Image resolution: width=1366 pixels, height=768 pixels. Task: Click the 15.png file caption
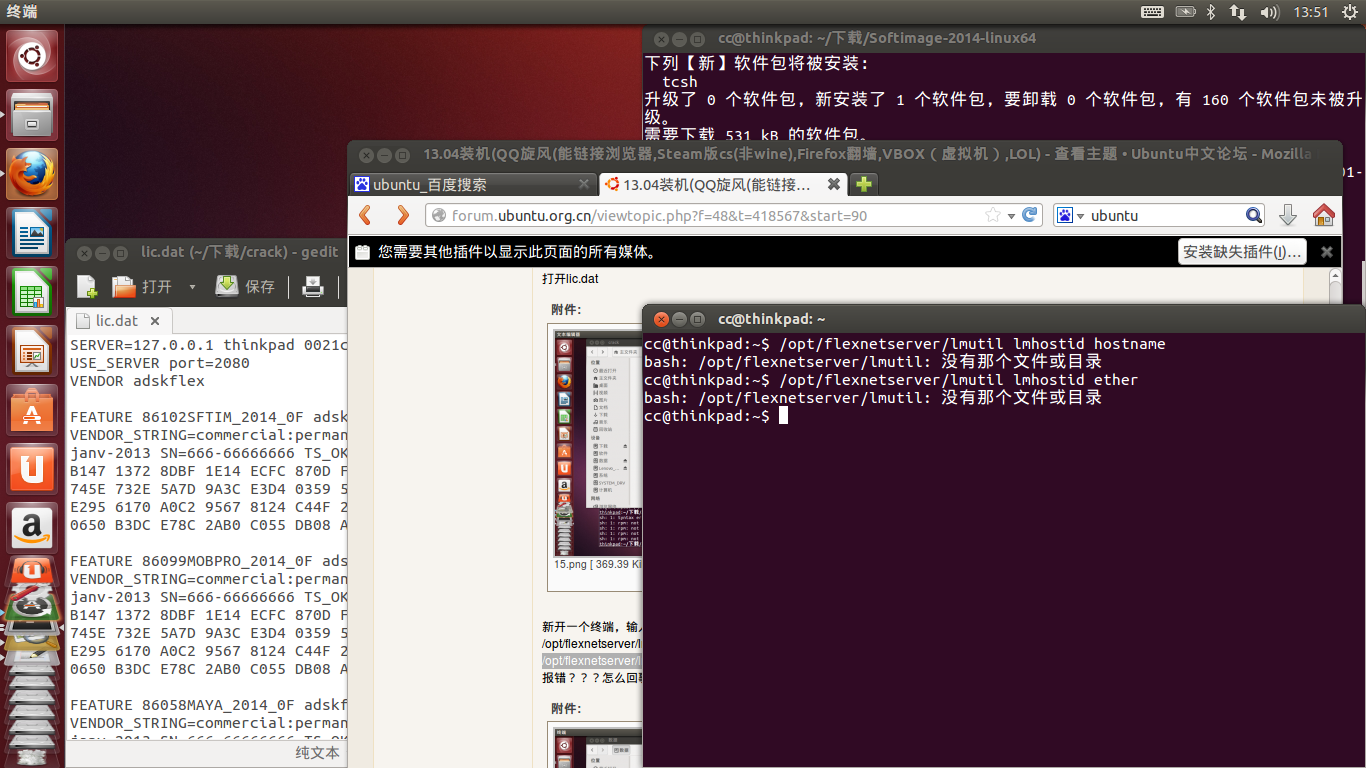coord(598,564)
